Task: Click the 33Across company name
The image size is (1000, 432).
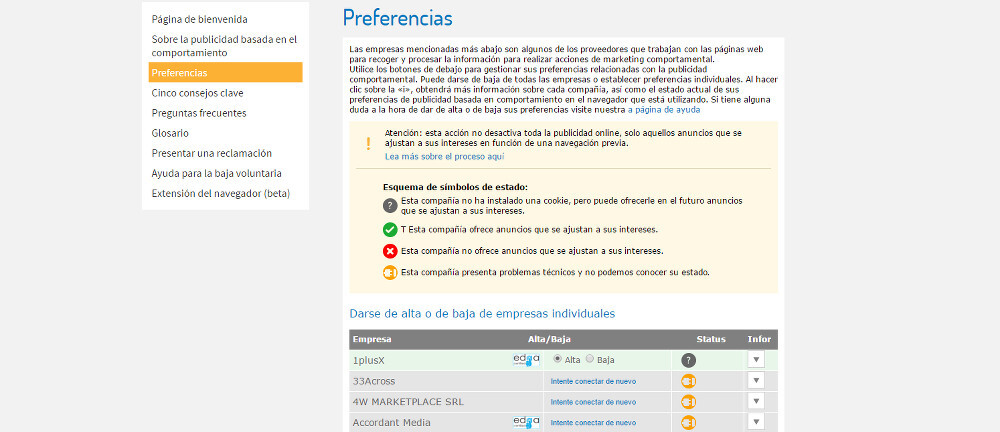Action: pos(374,382)
